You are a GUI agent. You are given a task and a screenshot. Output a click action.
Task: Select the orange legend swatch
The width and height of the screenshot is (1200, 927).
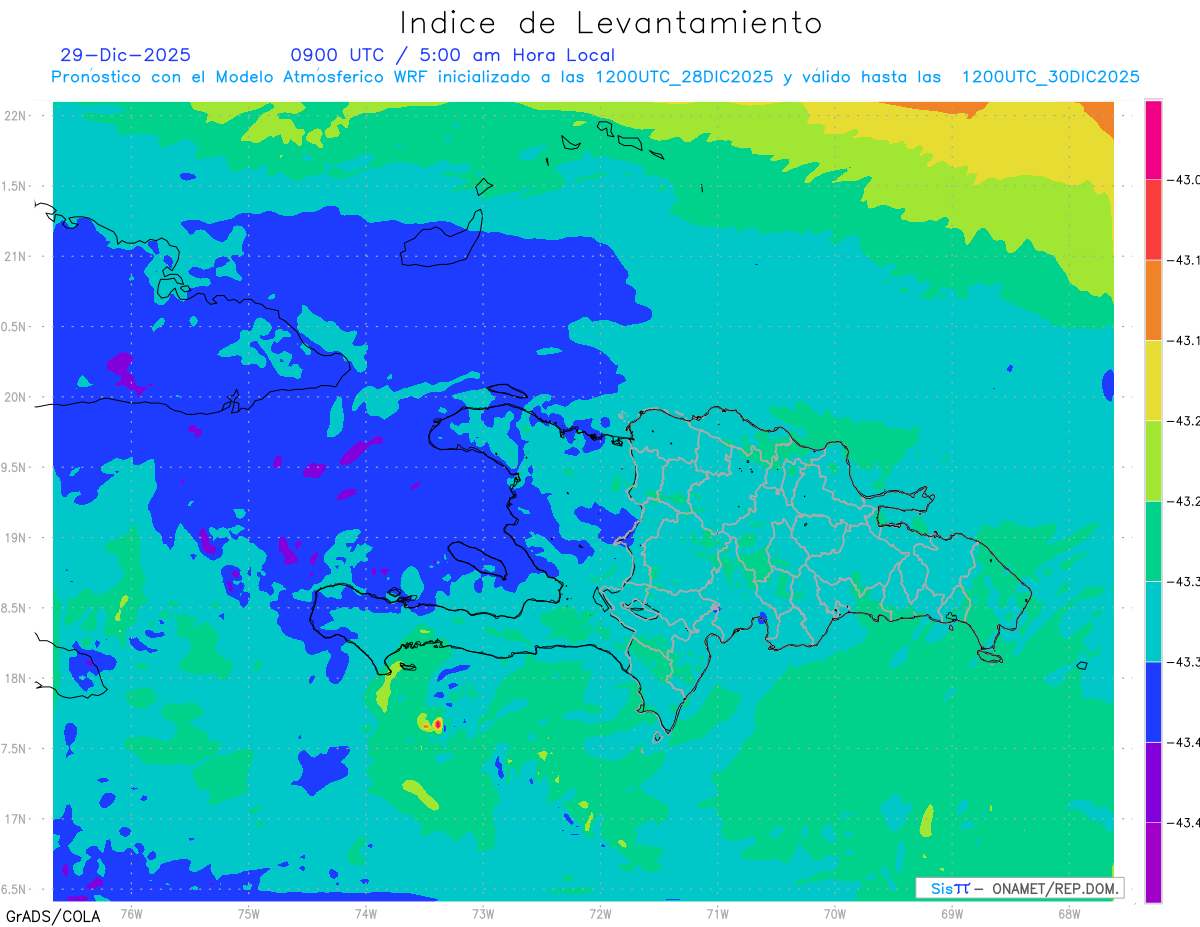coord(1153,300)
